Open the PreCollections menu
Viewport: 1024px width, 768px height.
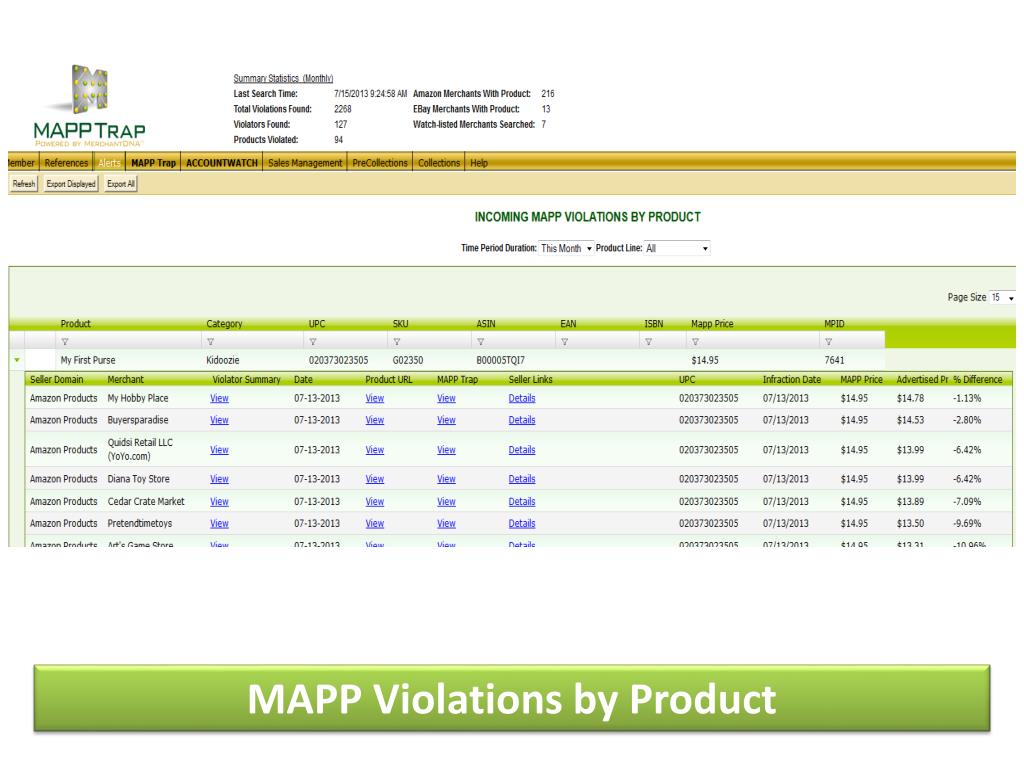tap(380, 163)
